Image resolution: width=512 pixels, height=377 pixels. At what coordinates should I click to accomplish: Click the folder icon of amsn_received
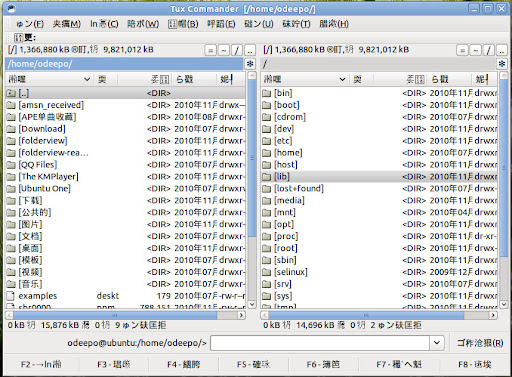tap(11, 105)
